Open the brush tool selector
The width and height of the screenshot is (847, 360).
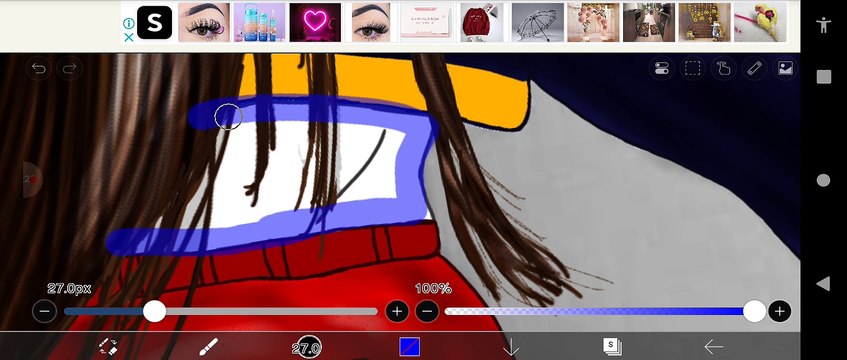[209, 346]
